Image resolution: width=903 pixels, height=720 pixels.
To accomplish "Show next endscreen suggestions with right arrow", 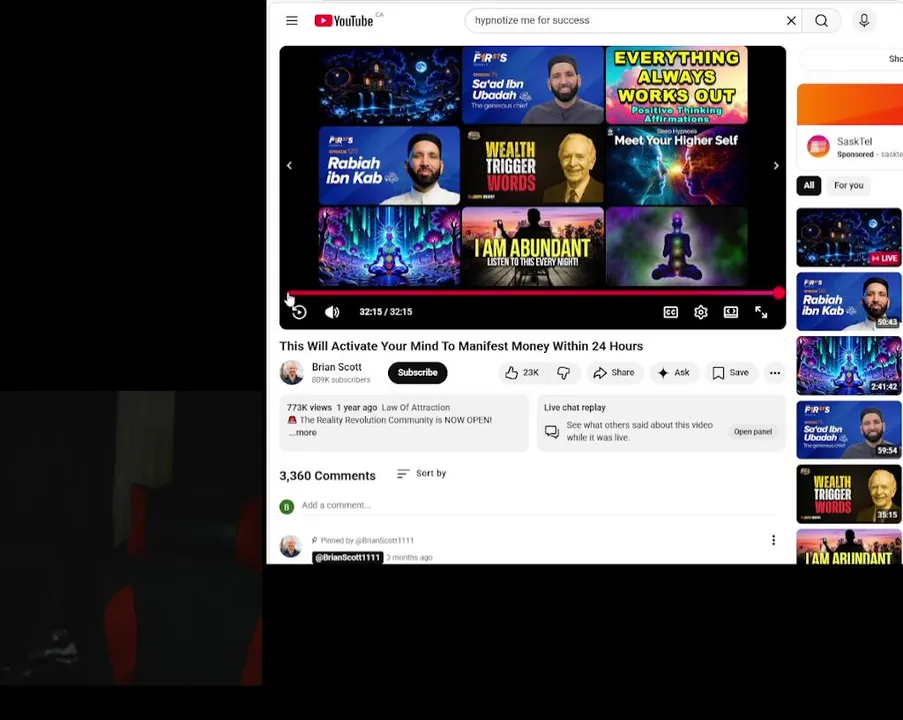I will coord(776,166).
